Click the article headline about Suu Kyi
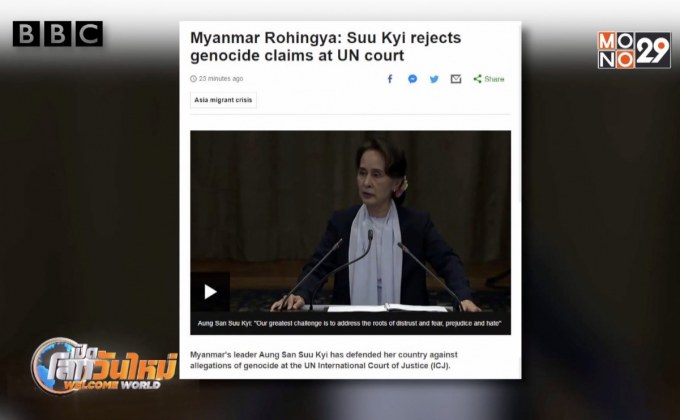This screenshot has width=680, height=420. pyautogui.click(x=325, y=46)
